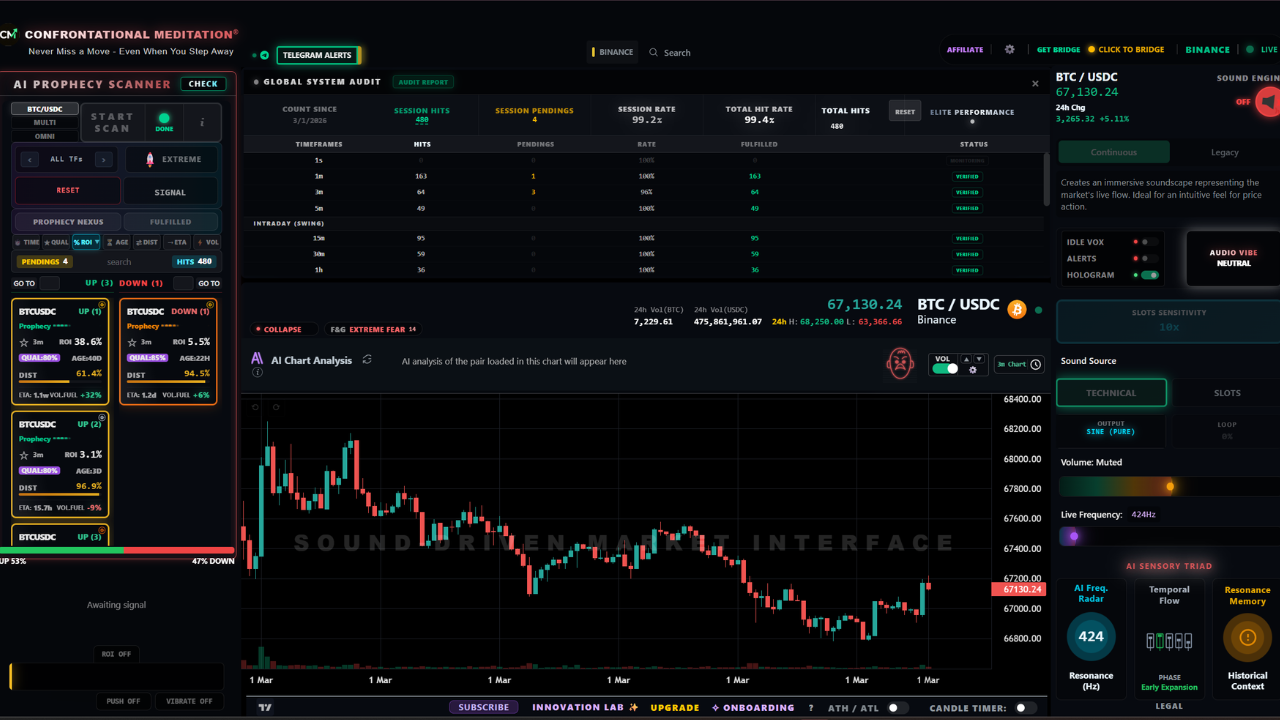Click the TradingView logo below the chart
Screen dimensions: 1280x720
coord(265,707)
